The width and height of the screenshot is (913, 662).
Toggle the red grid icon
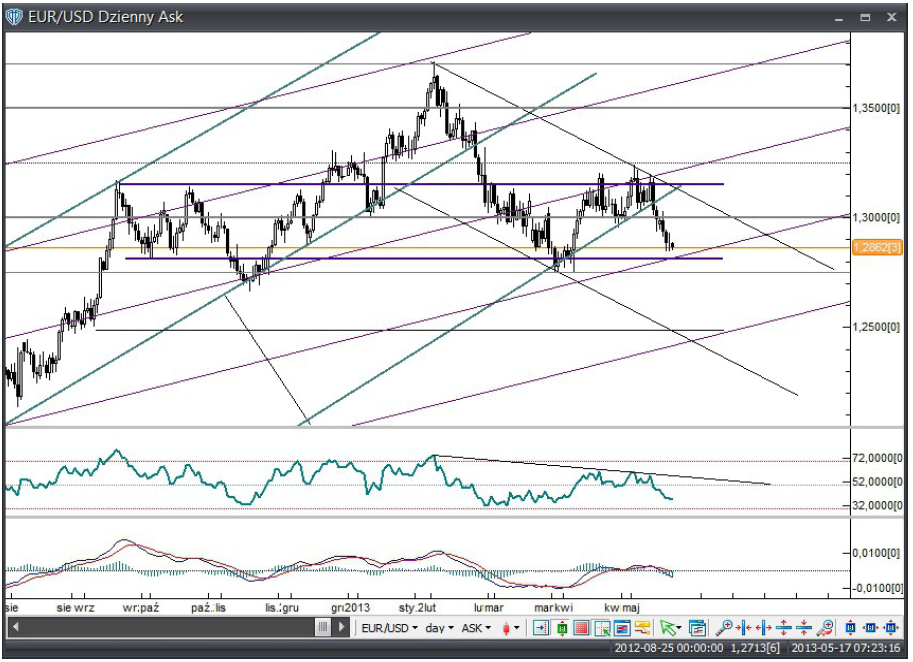581,628
